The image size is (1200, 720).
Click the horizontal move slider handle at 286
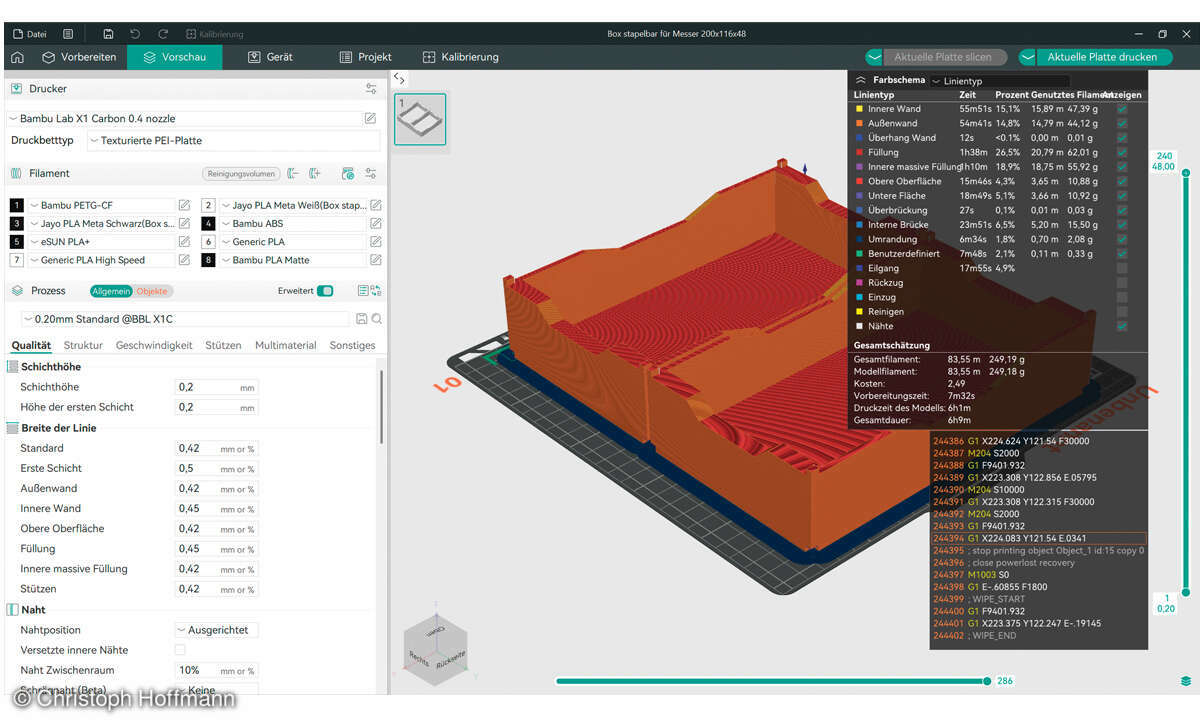click(x=987, y=681)
